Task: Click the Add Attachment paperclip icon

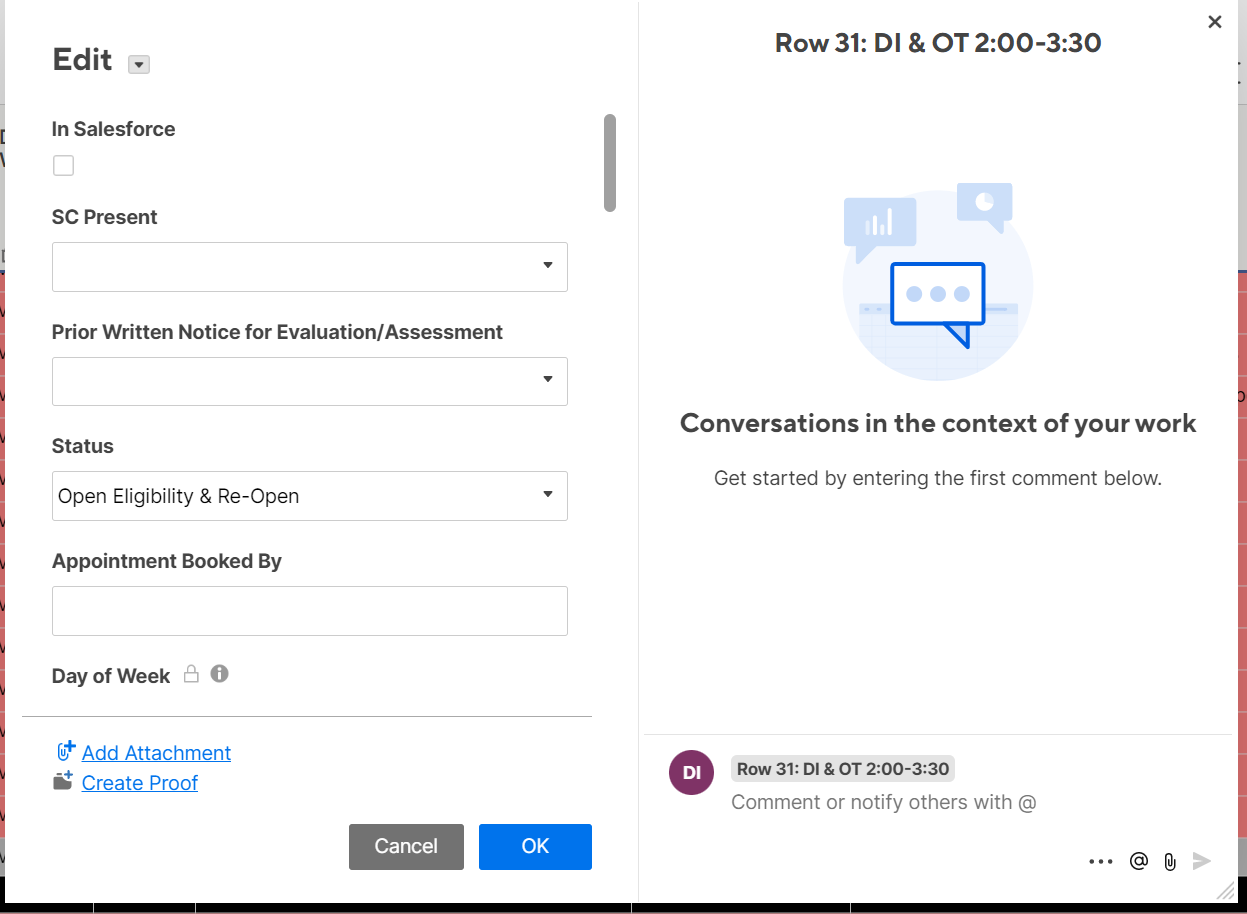Action: tap(64, 750)
